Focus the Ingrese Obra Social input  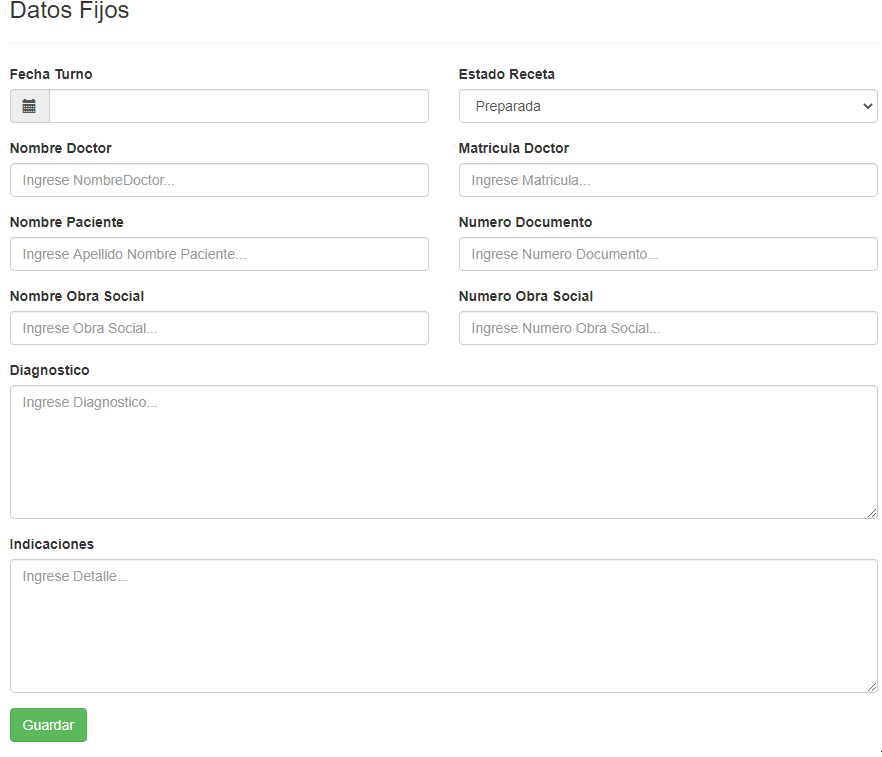pos(219,328)
